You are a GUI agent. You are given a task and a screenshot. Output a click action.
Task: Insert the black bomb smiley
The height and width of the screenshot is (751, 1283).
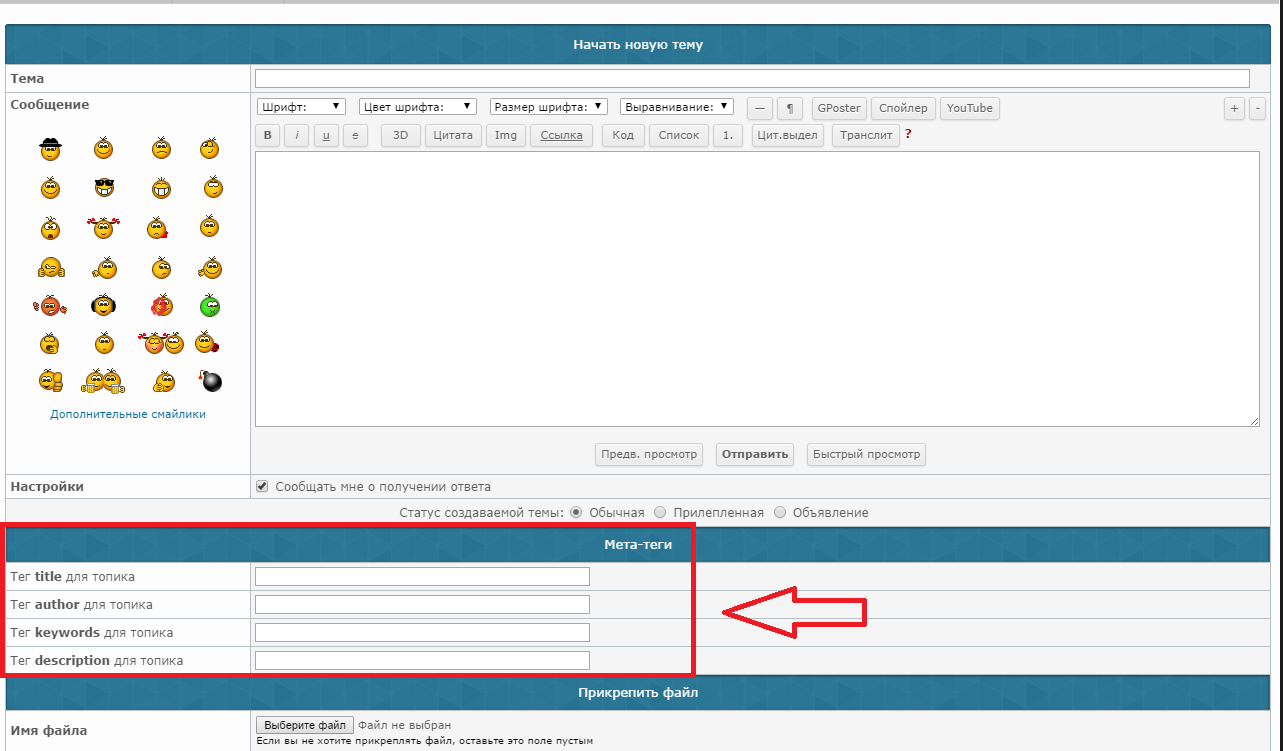coord(210,381)
